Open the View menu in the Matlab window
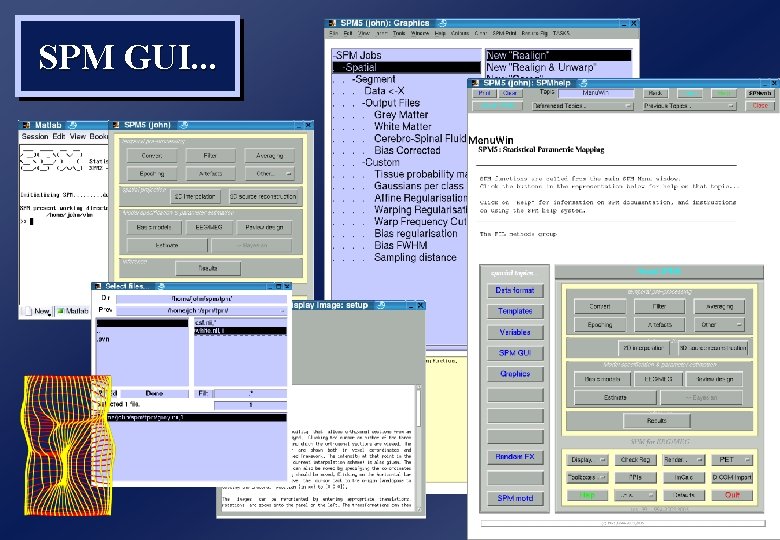Viewport: 780px width, 540px height. [x=78, y=136]
